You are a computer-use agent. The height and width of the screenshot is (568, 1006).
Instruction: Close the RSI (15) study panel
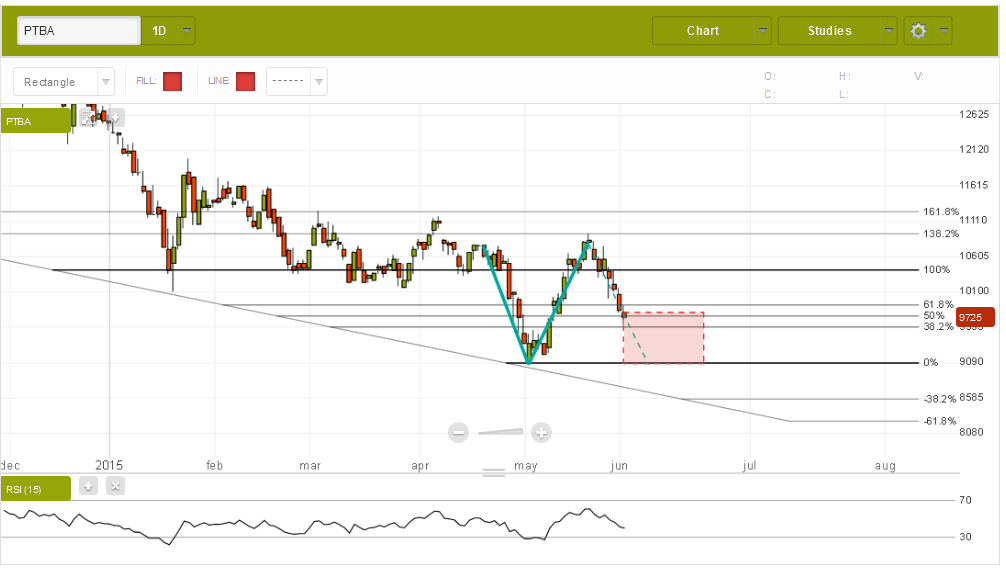pos(115,486)
